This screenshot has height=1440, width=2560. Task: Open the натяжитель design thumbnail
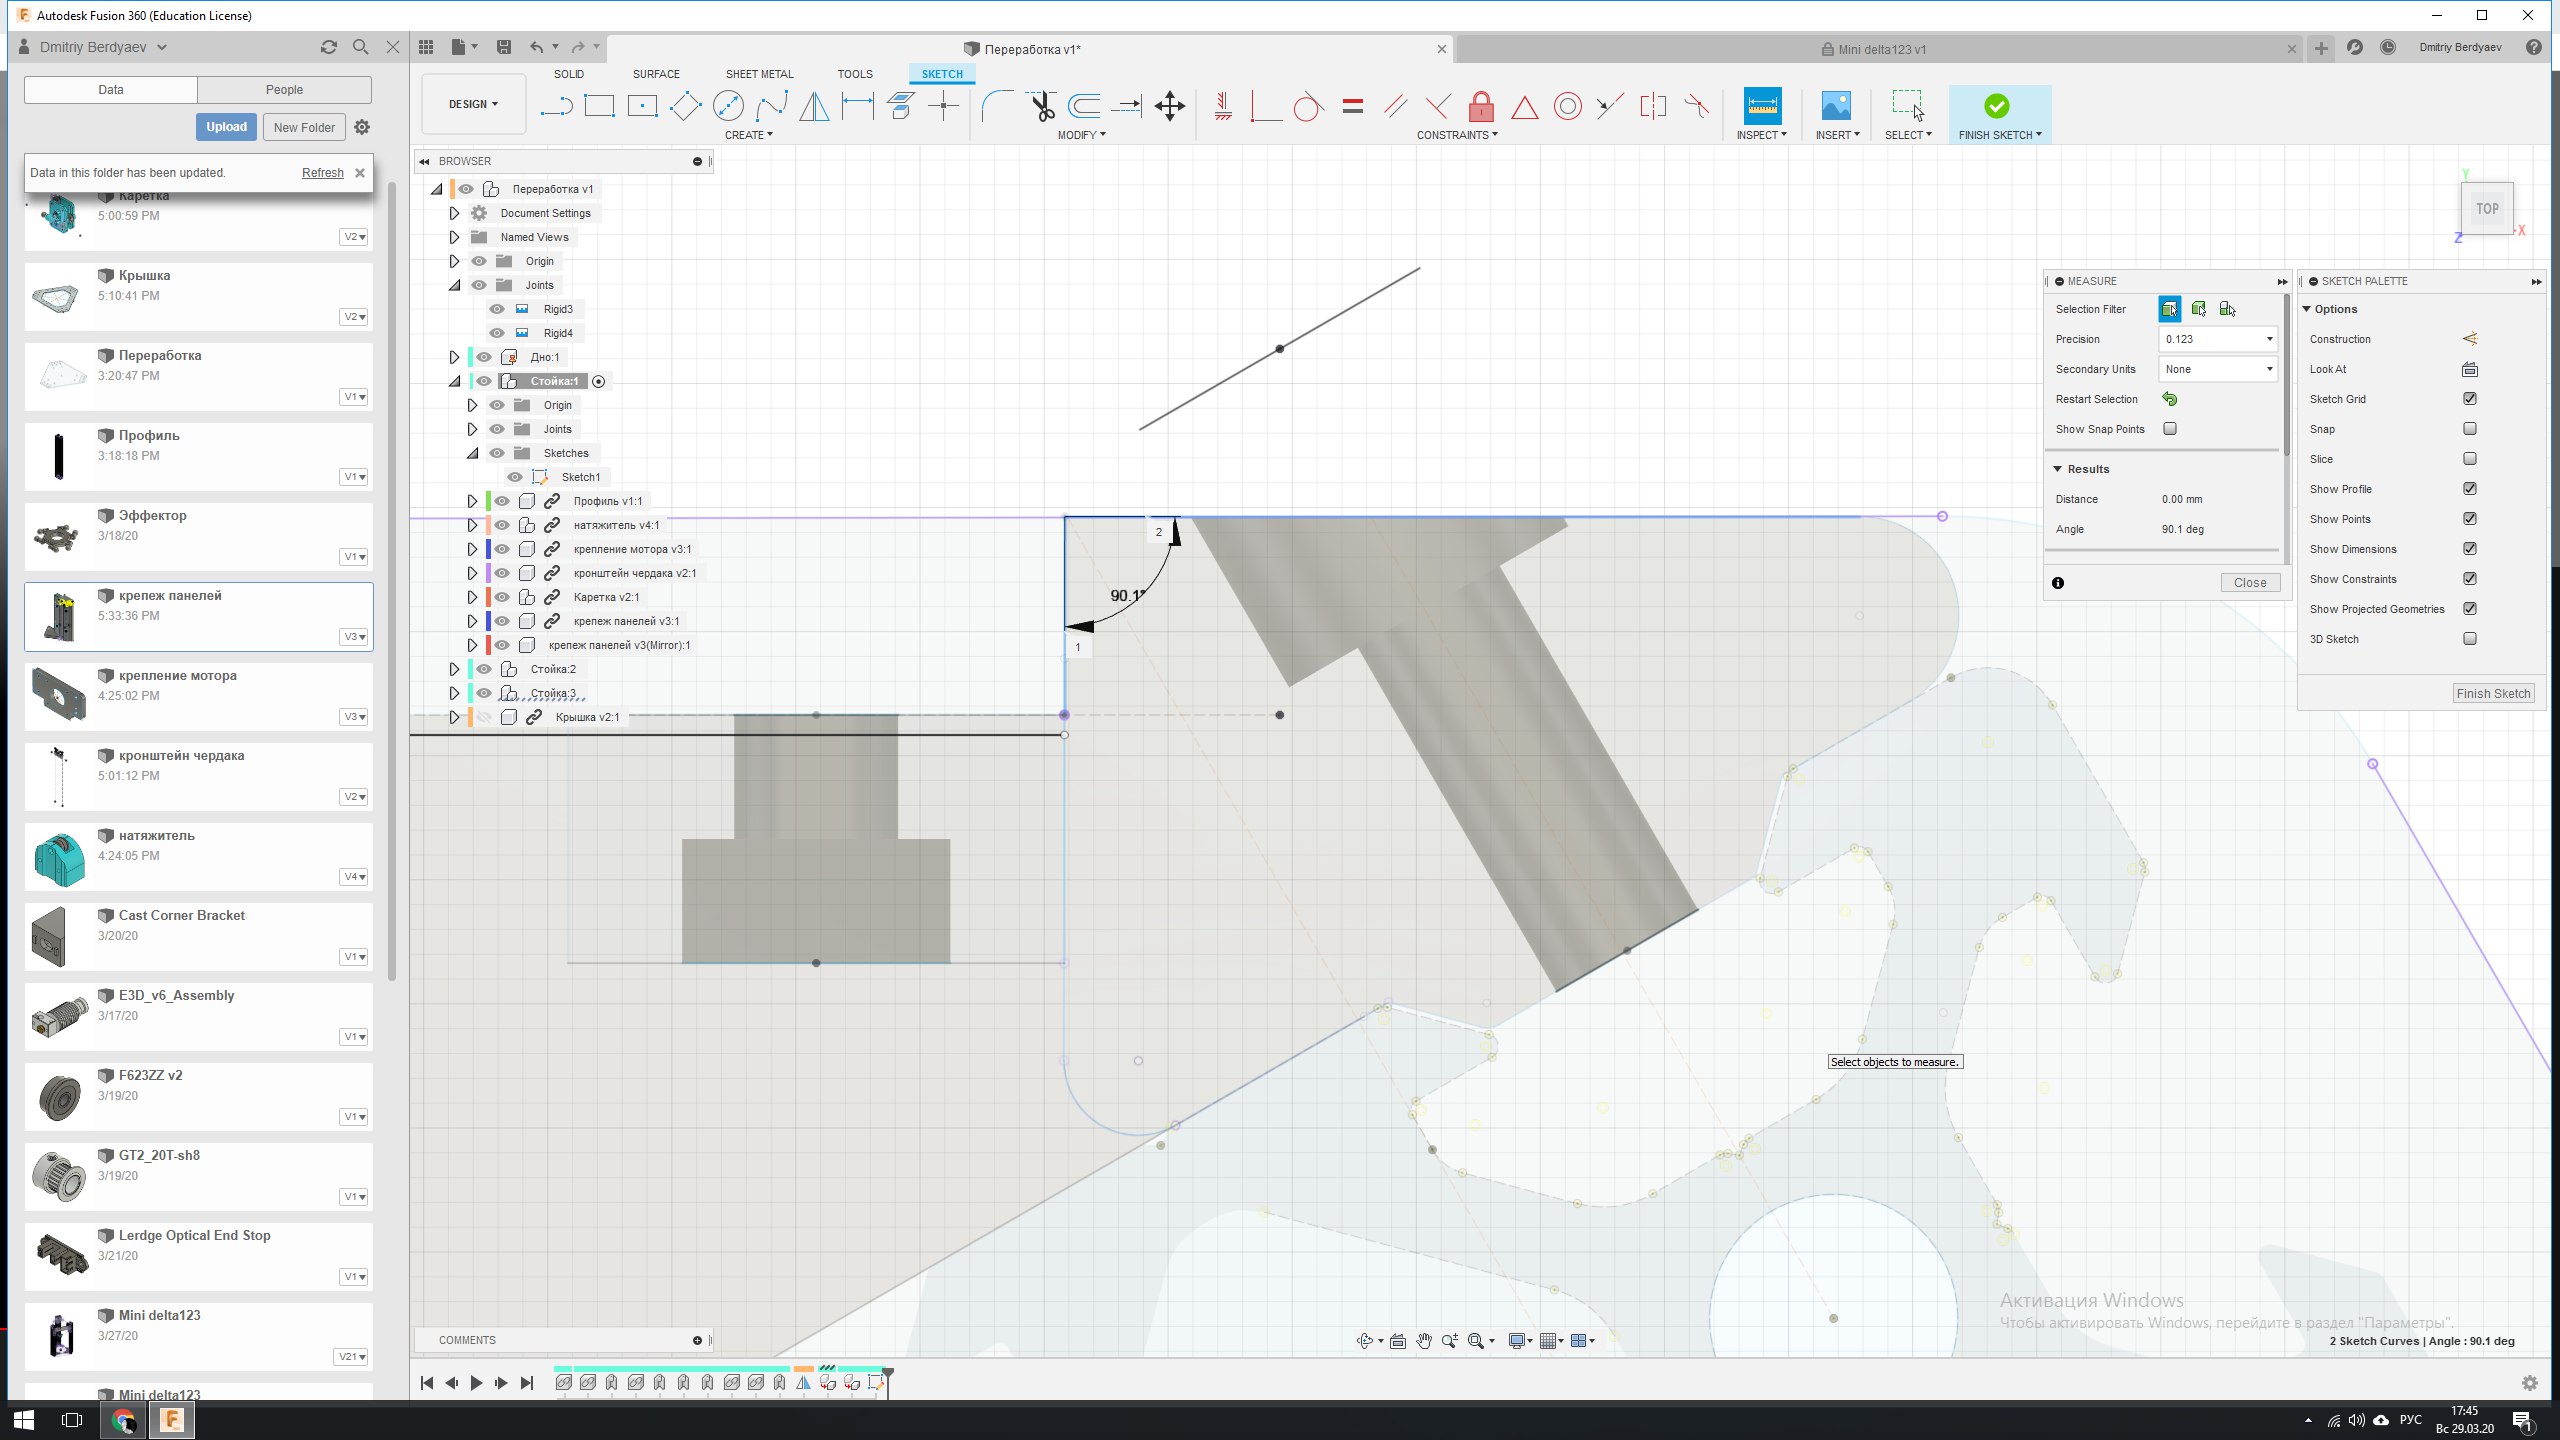59,857
